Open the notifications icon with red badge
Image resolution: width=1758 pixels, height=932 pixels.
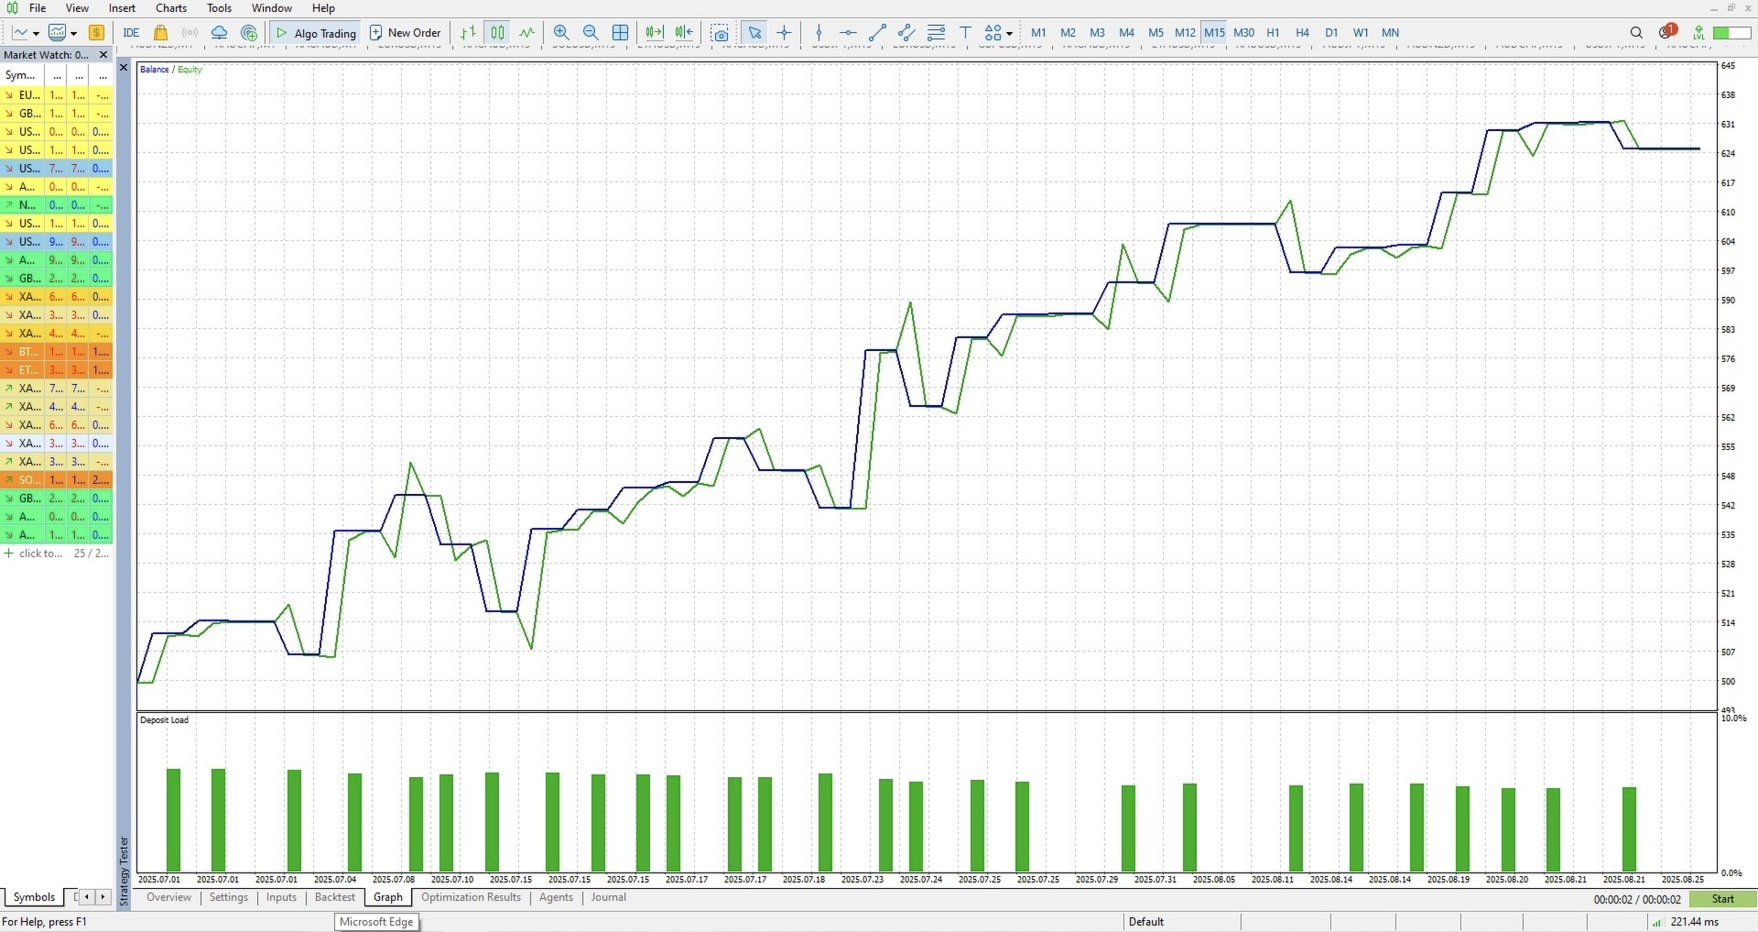click(x=1666, y=32)
